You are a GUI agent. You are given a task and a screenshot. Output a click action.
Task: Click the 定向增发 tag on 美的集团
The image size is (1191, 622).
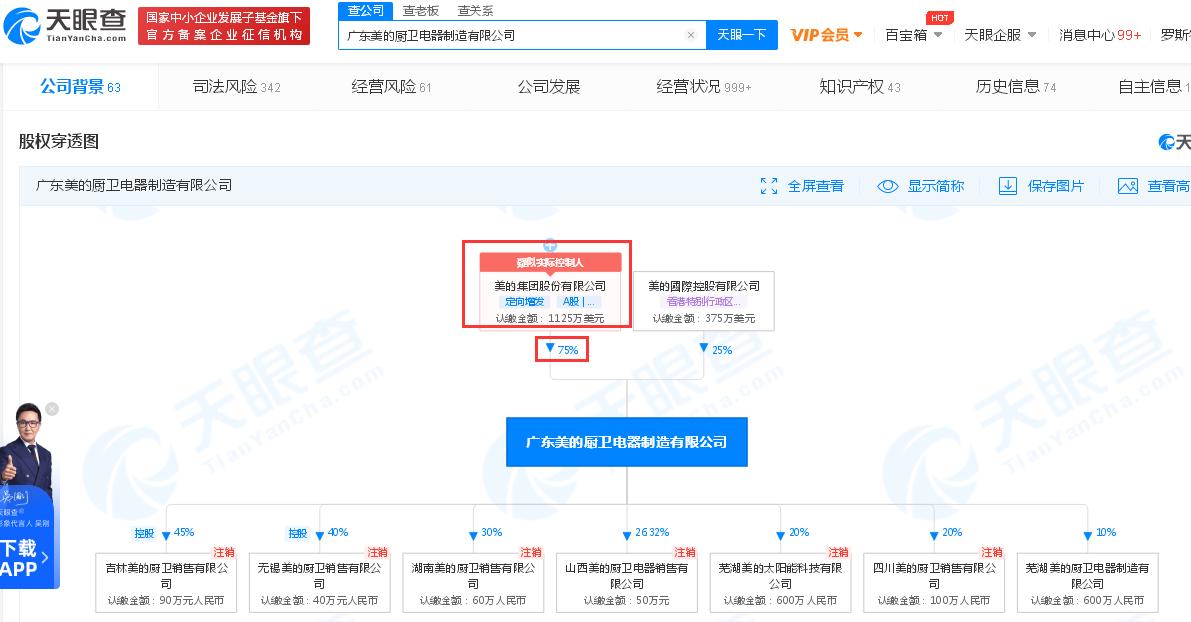524,302
